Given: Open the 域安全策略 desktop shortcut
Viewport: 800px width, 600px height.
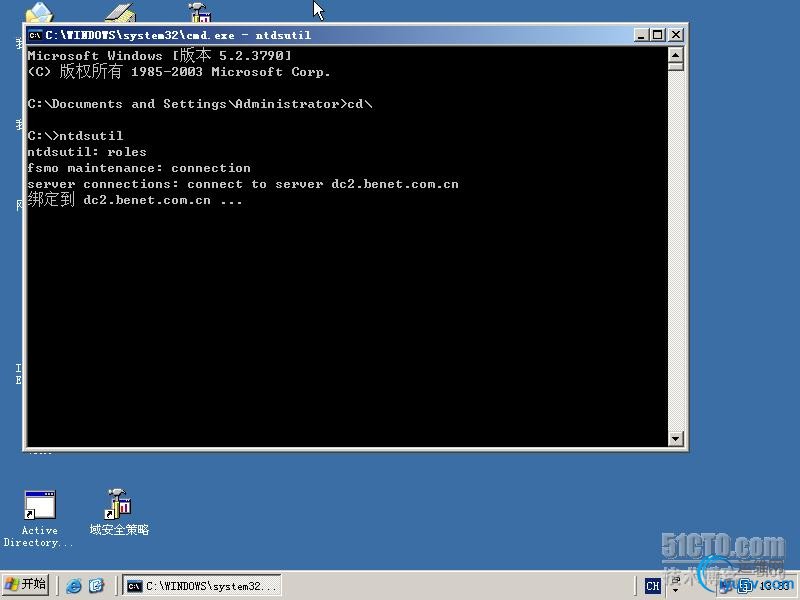Looking at the screenshot, I should [x=118, y=513].
